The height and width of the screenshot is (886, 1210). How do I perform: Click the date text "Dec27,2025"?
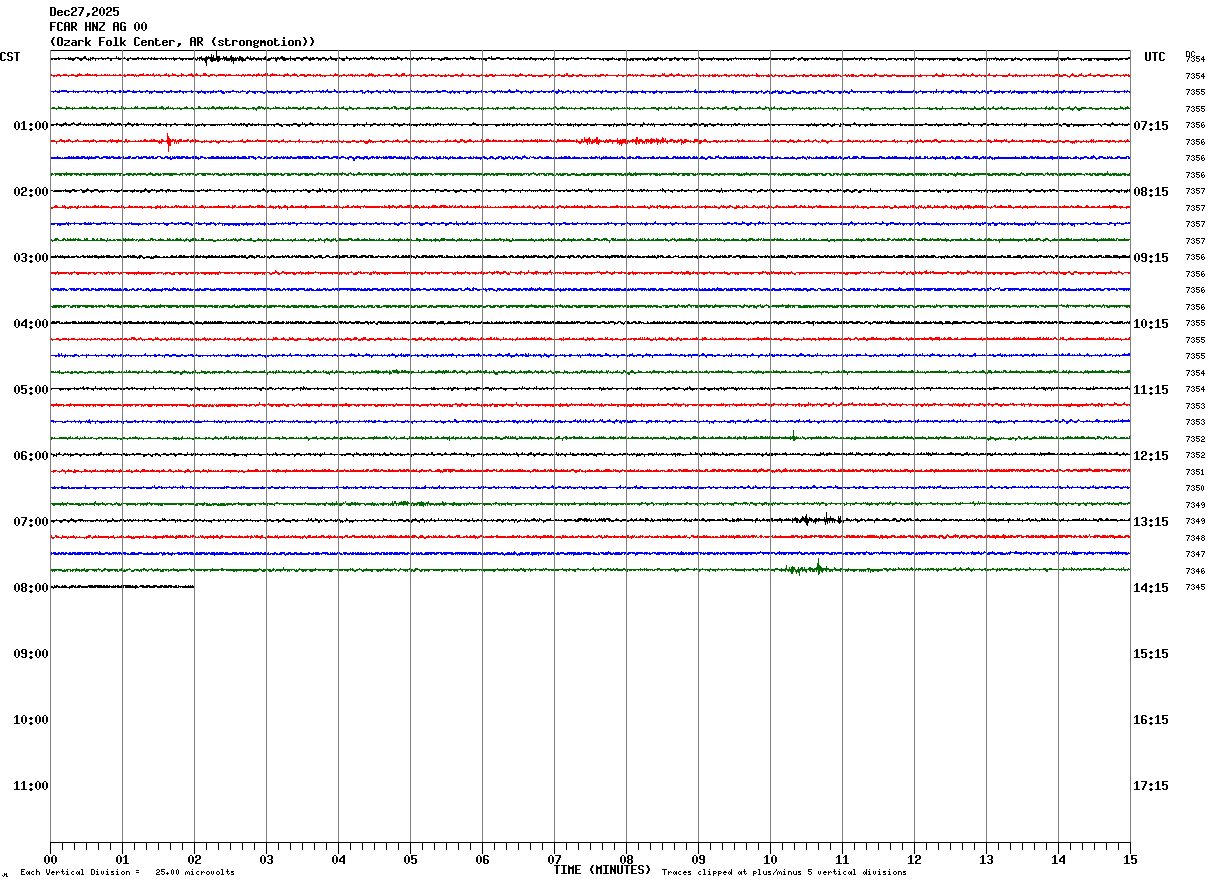click(84, 12)
